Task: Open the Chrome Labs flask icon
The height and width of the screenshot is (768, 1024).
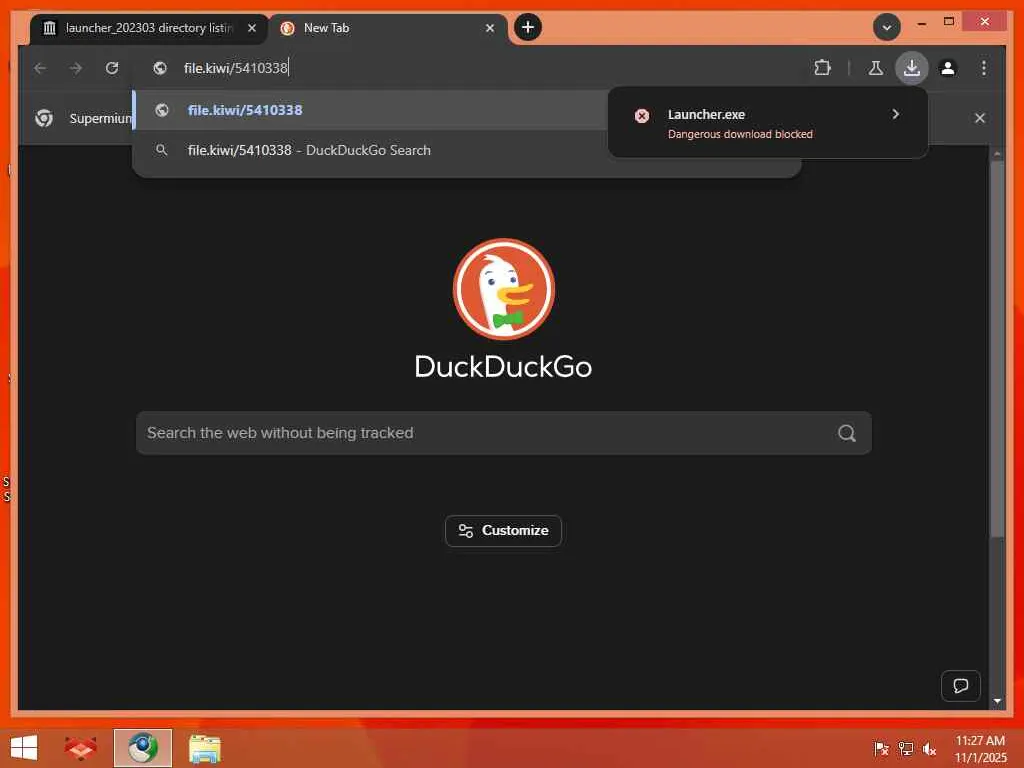Action: [876, 68]
